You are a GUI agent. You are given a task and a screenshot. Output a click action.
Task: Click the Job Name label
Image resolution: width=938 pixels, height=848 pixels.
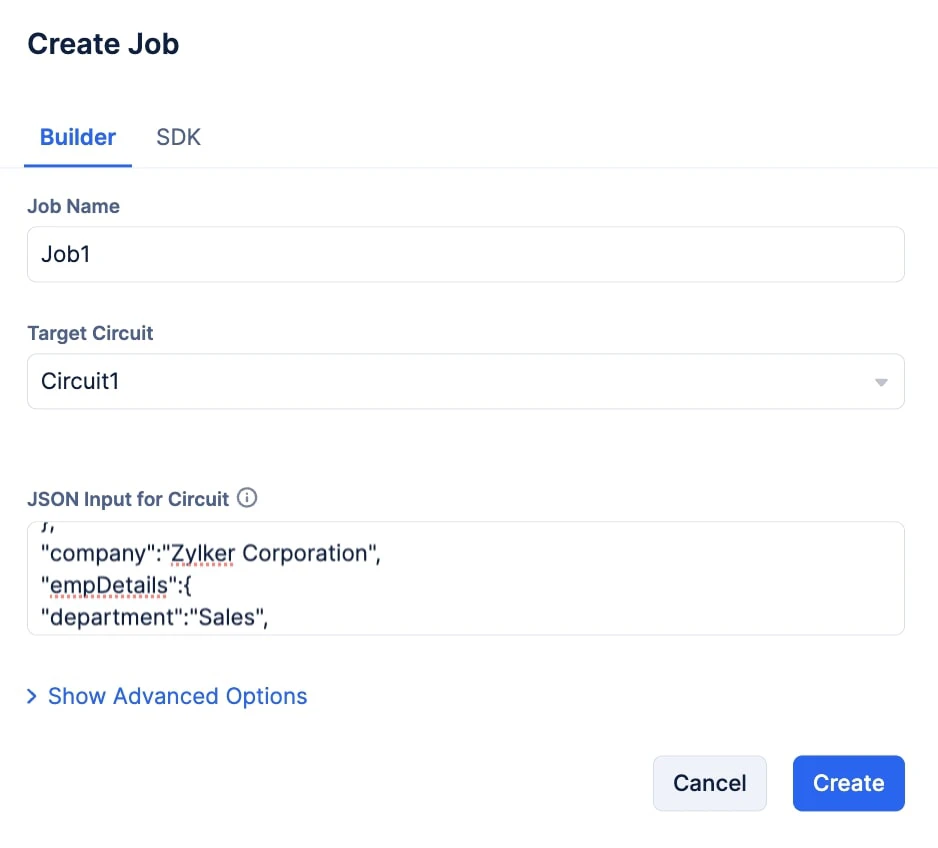tap(74, 206)
